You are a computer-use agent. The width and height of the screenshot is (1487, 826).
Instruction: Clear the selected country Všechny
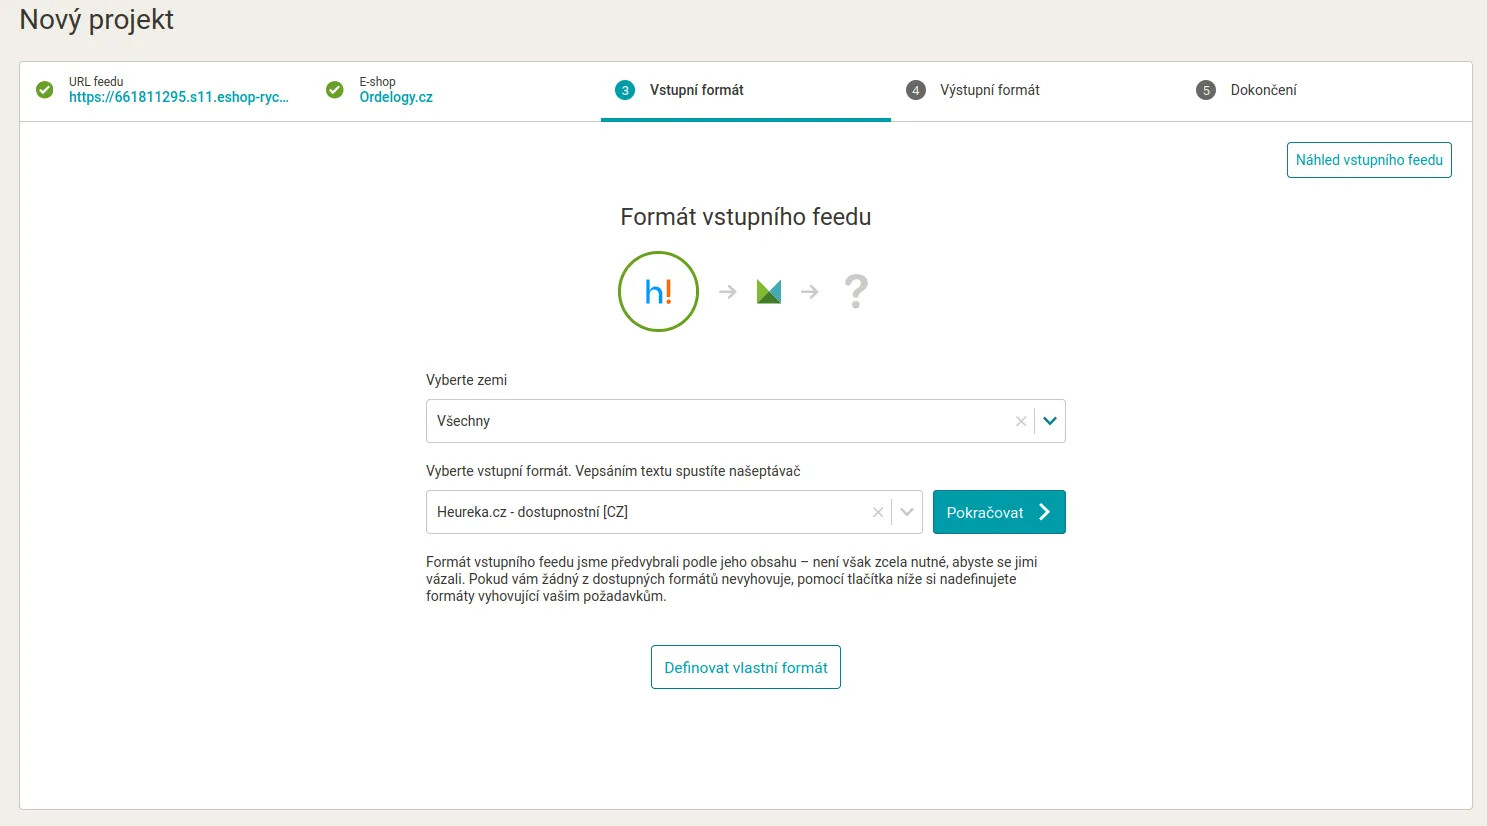1021,422
